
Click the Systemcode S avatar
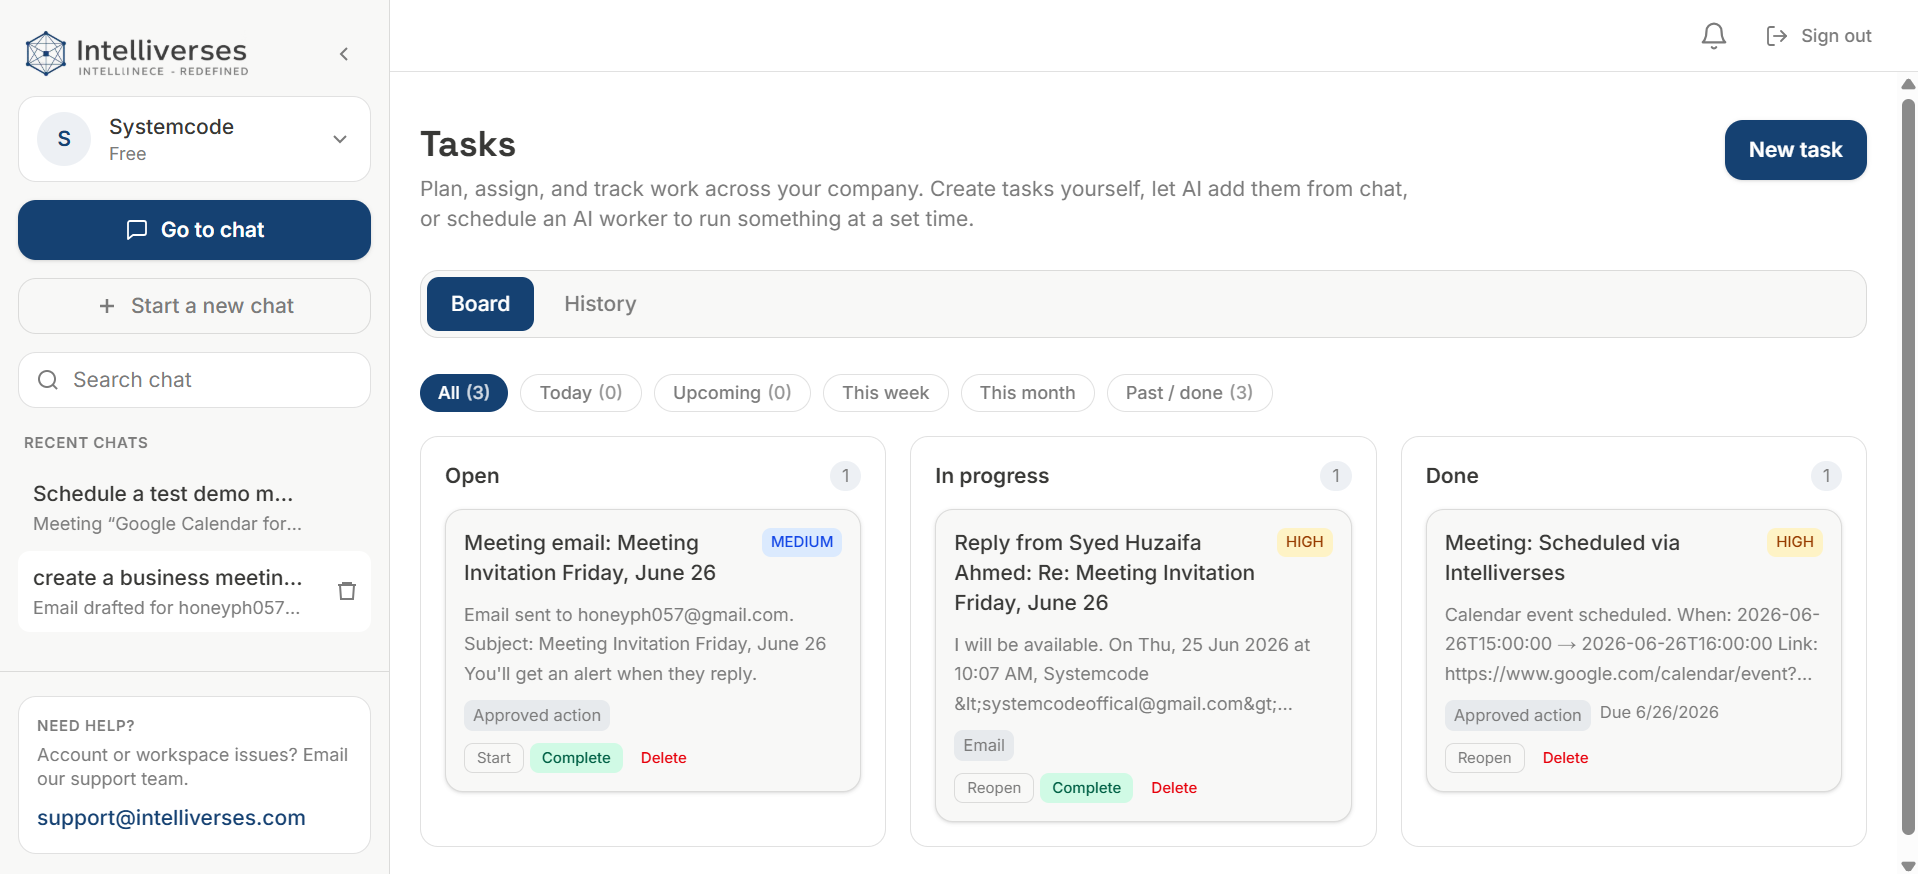click(x=64, y=139)
